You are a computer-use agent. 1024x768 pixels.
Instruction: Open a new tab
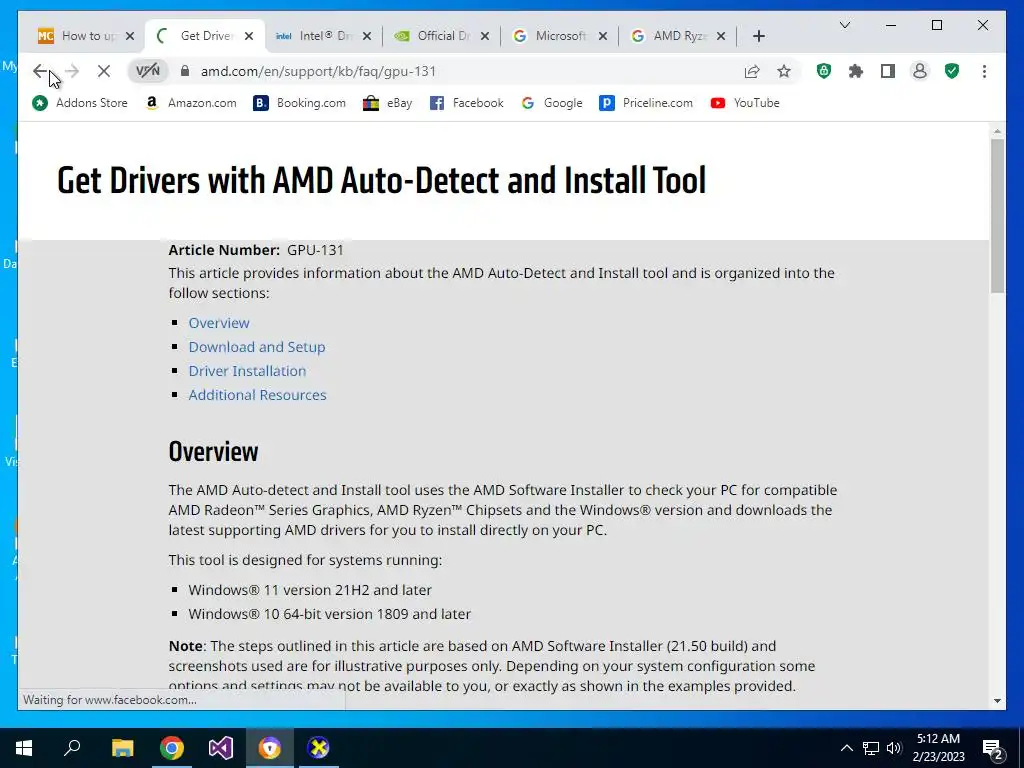tap(758, 36)
